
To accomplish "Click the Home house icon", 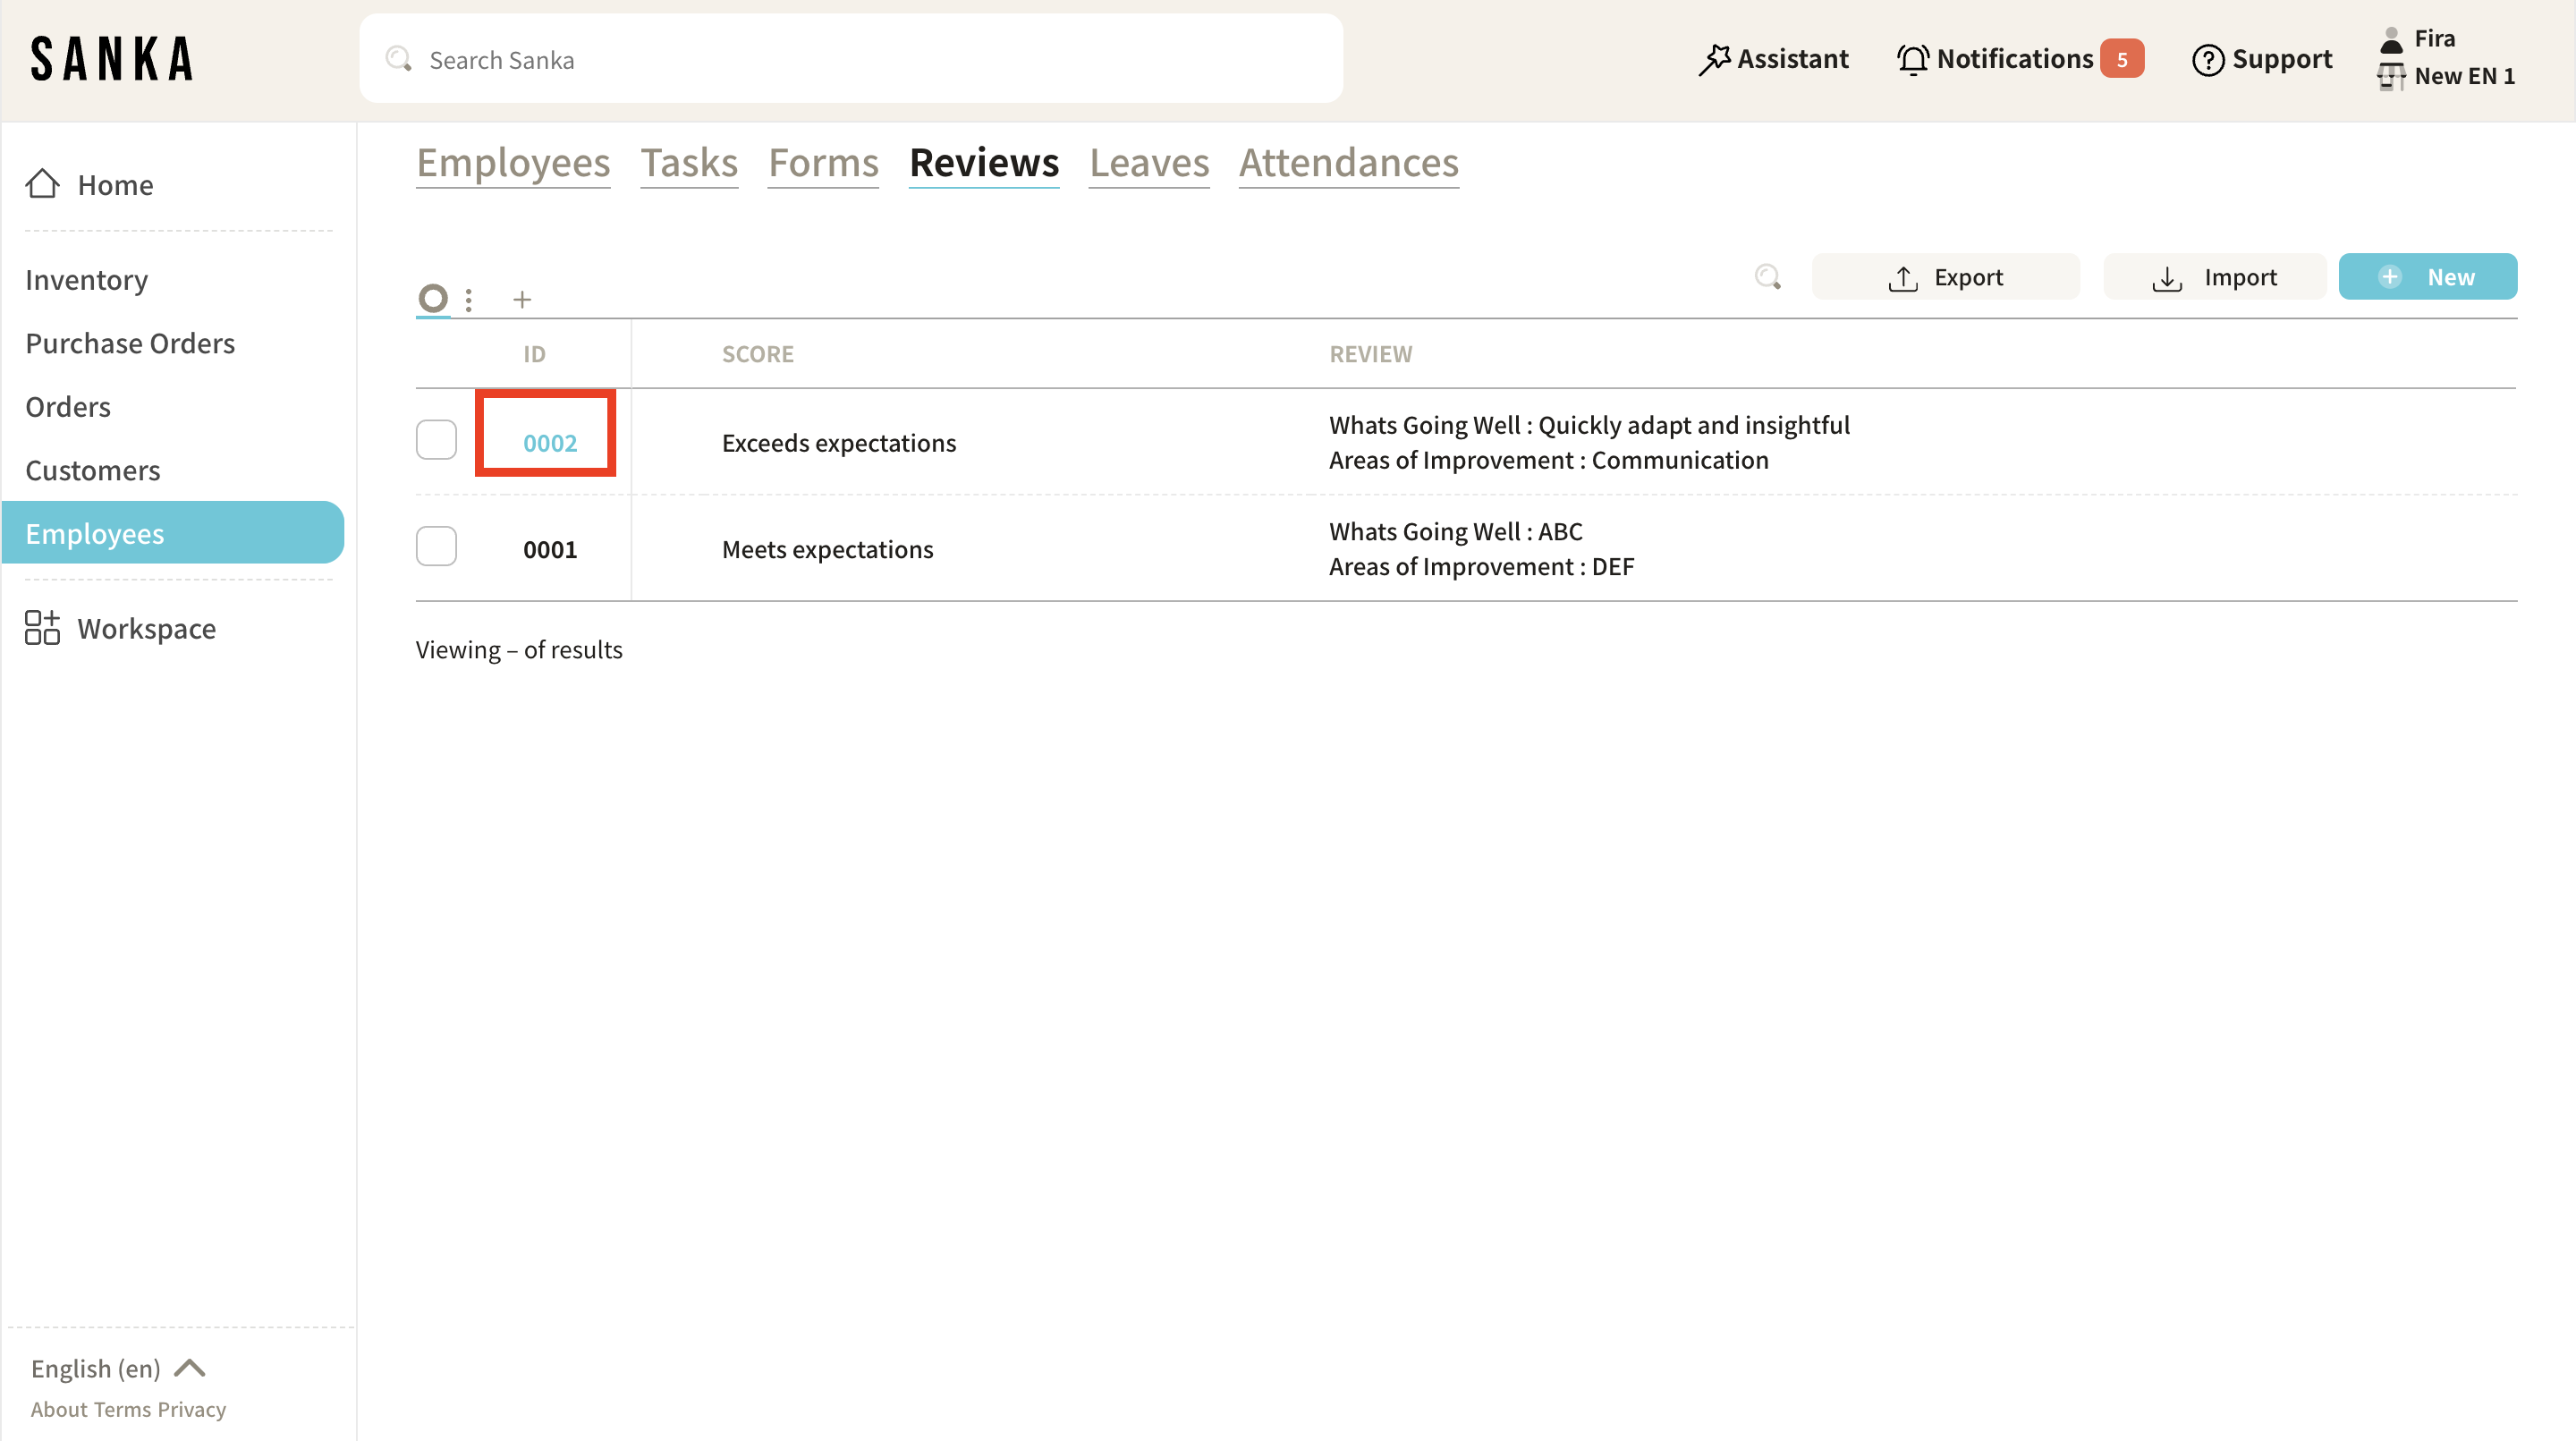I will [42, 184].
